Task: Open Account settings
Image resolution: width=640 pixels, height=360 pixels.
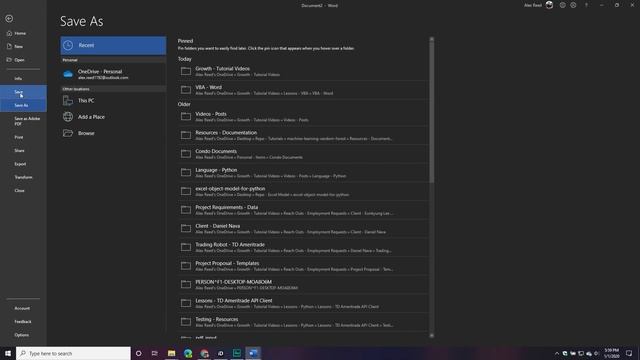Action: pos(23,308)
